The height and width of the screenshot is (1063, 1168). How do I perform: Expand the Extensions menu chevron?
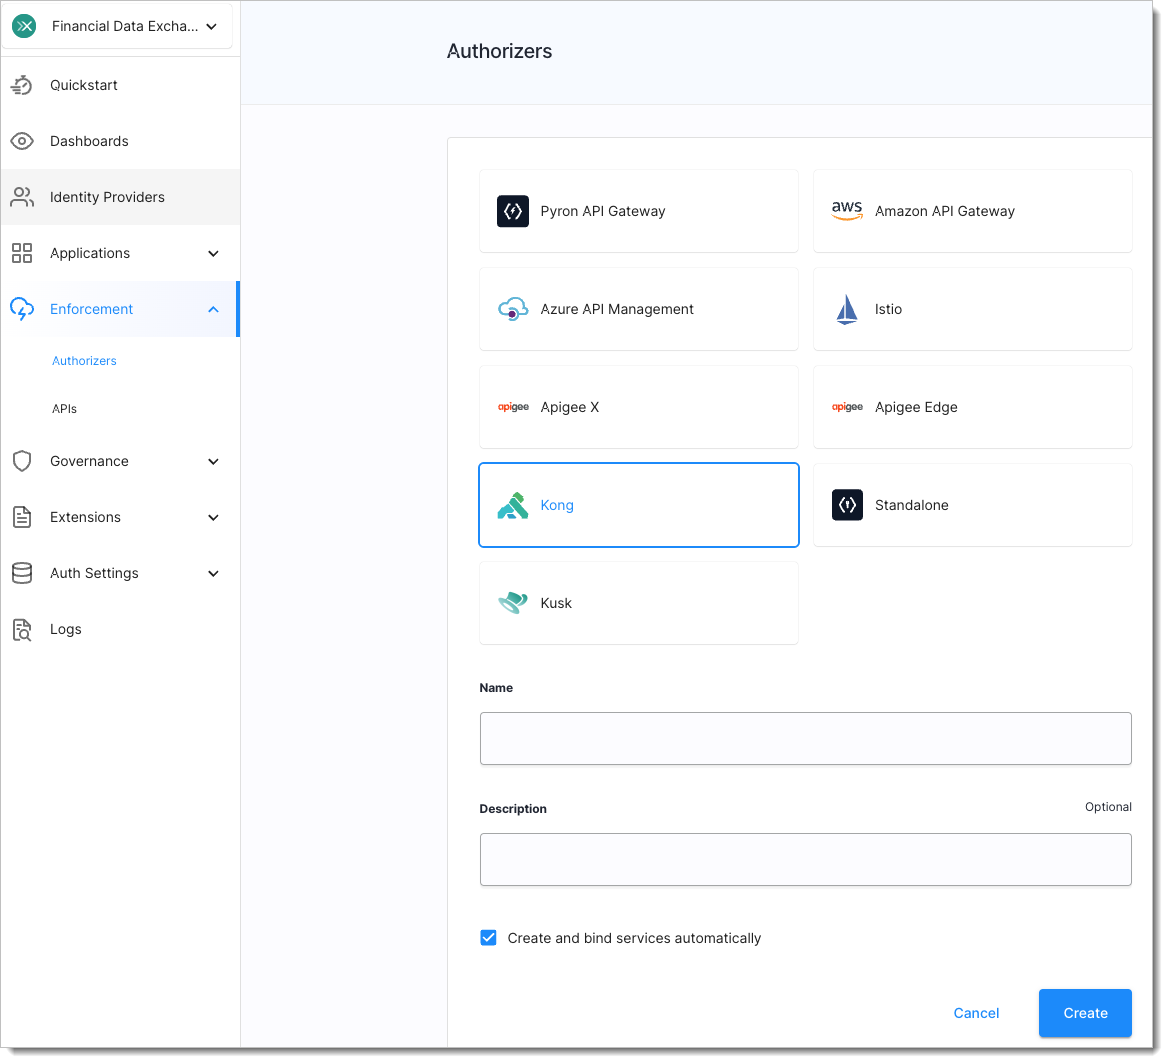[213, 518]
